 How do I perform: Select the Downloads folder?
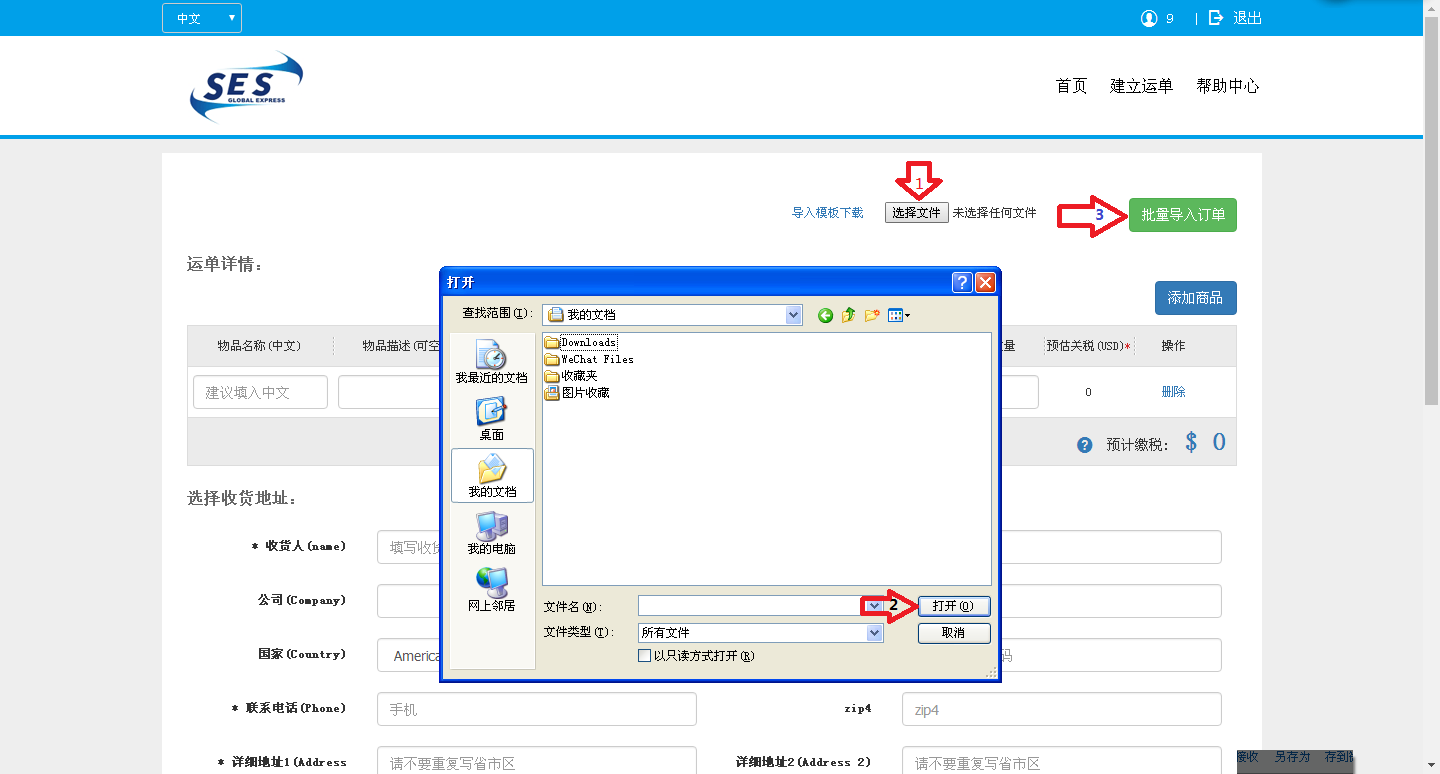[588, 342]
